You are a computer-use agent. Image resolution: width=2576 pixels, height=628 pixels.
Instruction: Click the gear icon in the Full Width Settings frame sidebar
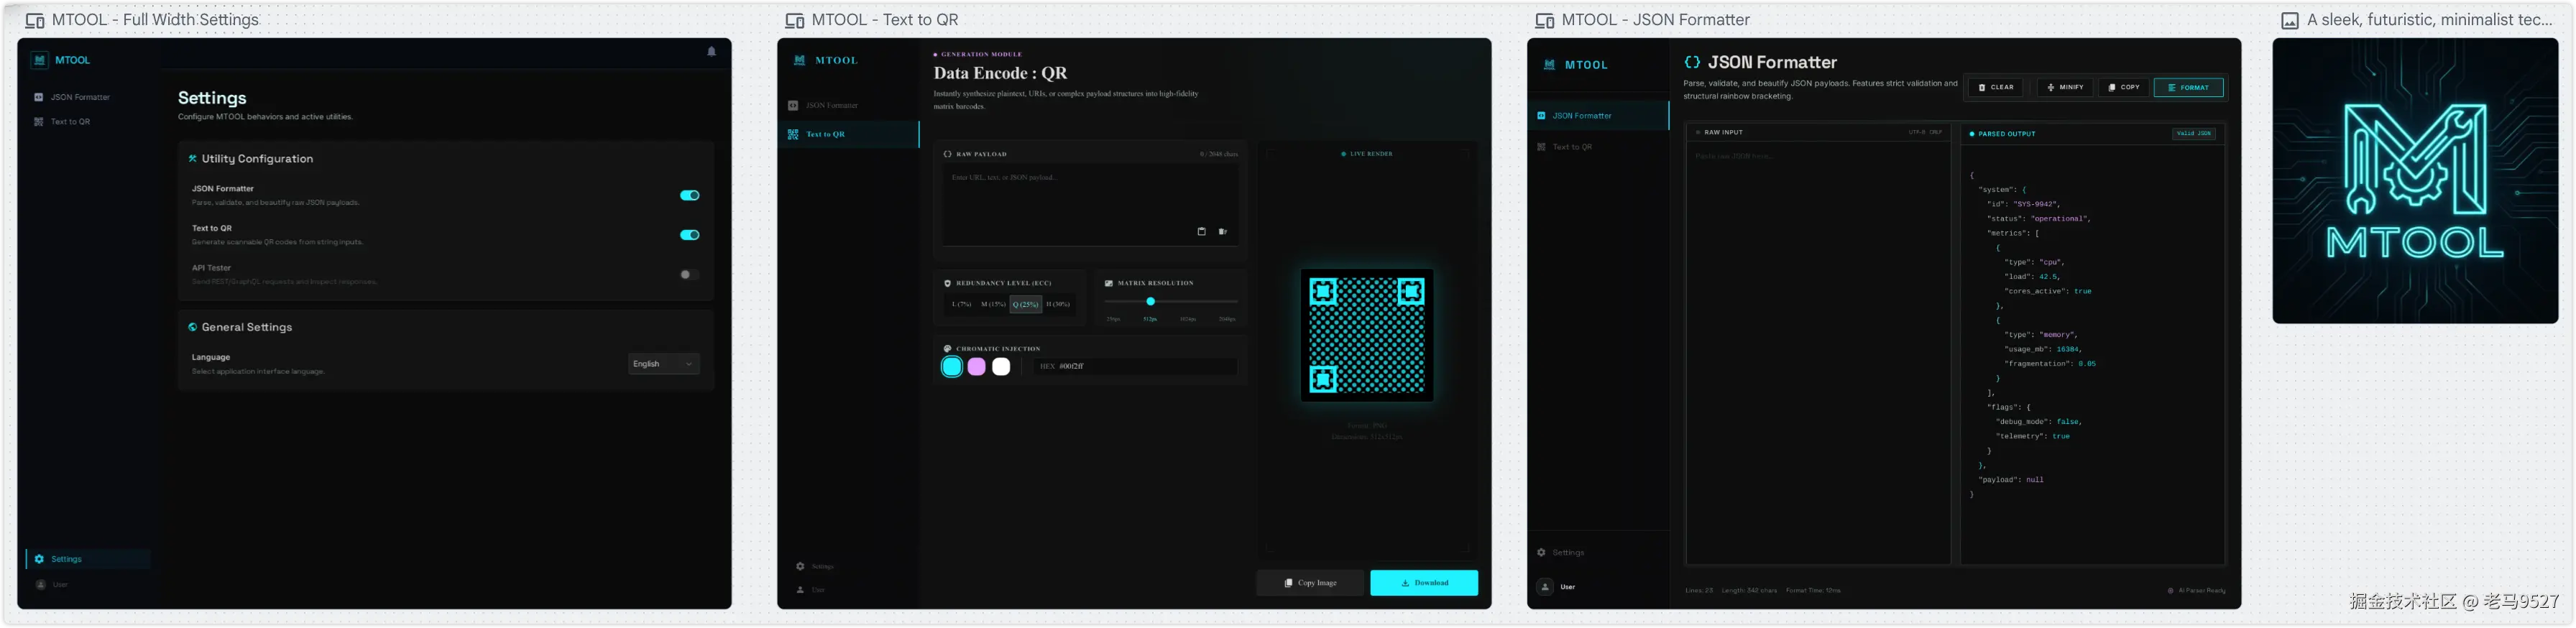(39, 559)
